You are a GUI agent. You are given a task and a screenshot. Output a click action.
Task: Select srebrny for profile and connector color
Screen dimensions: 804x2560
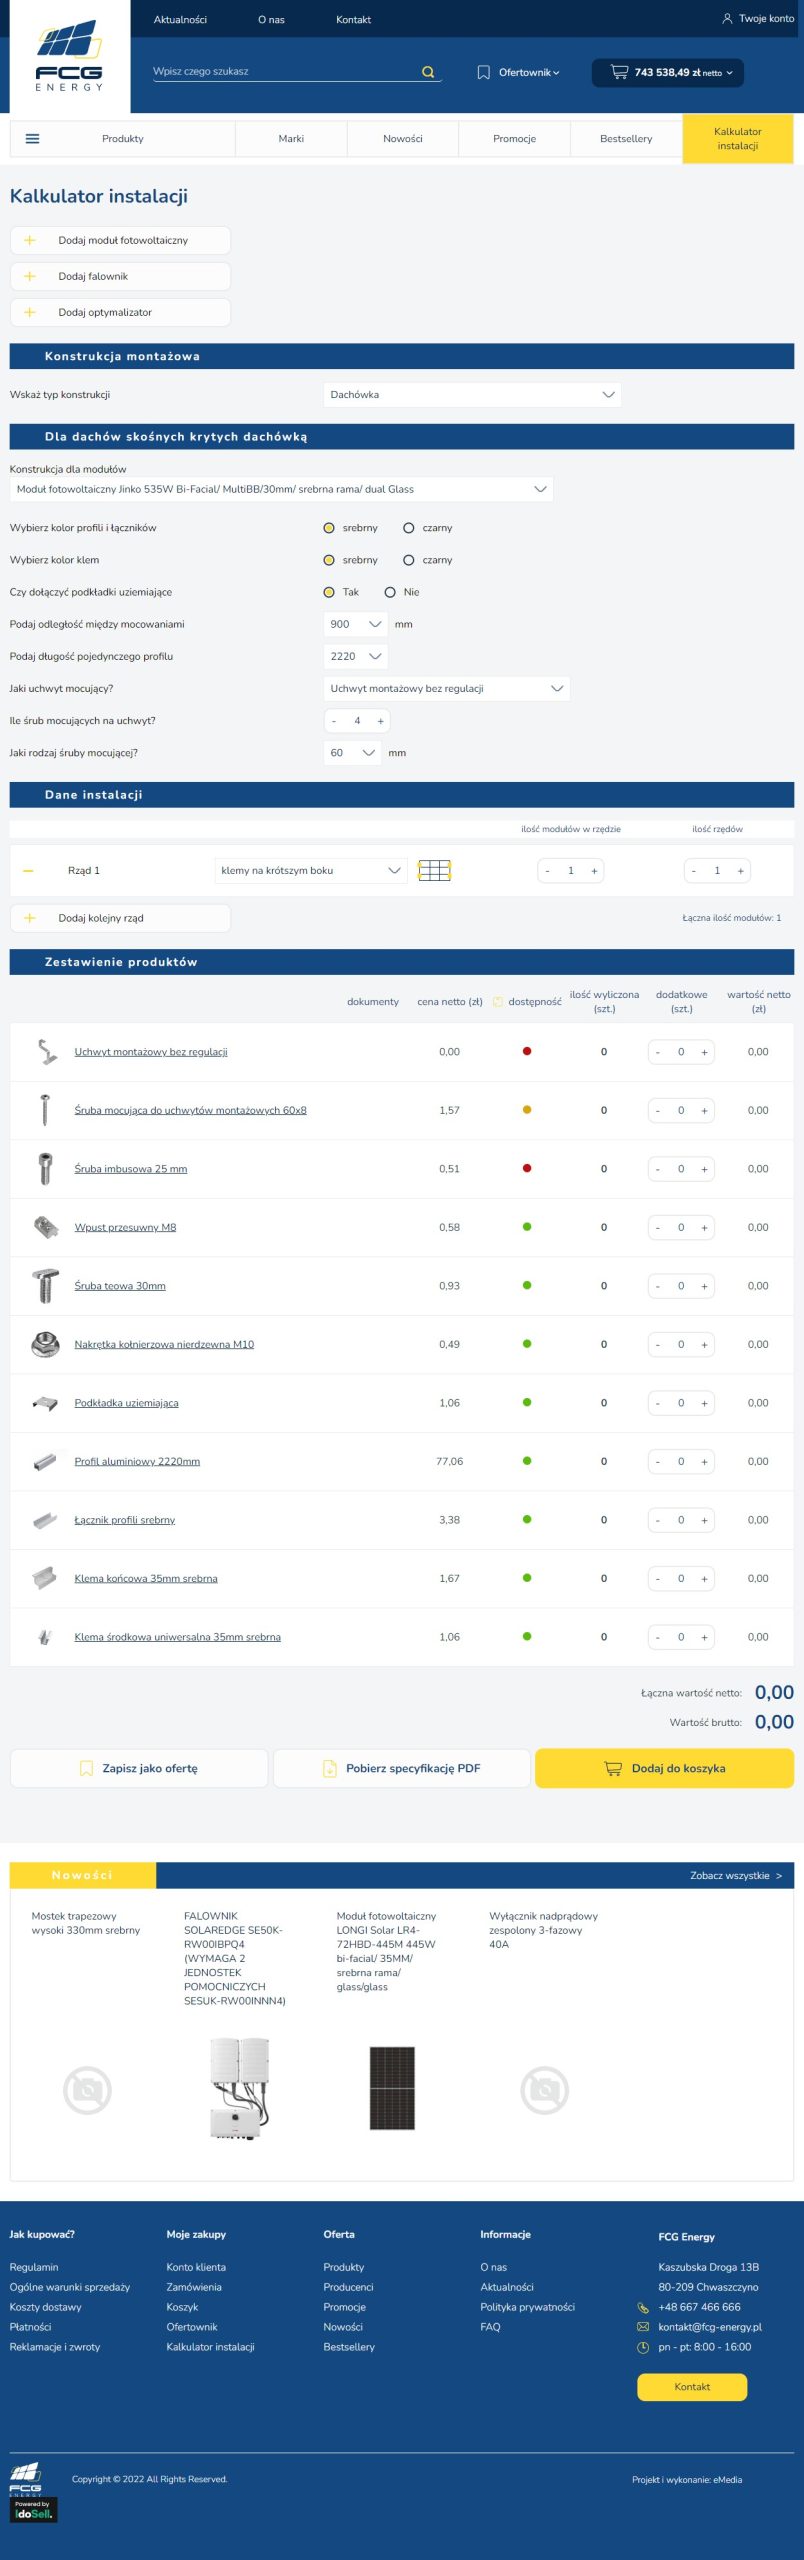[x=329, y=528]
